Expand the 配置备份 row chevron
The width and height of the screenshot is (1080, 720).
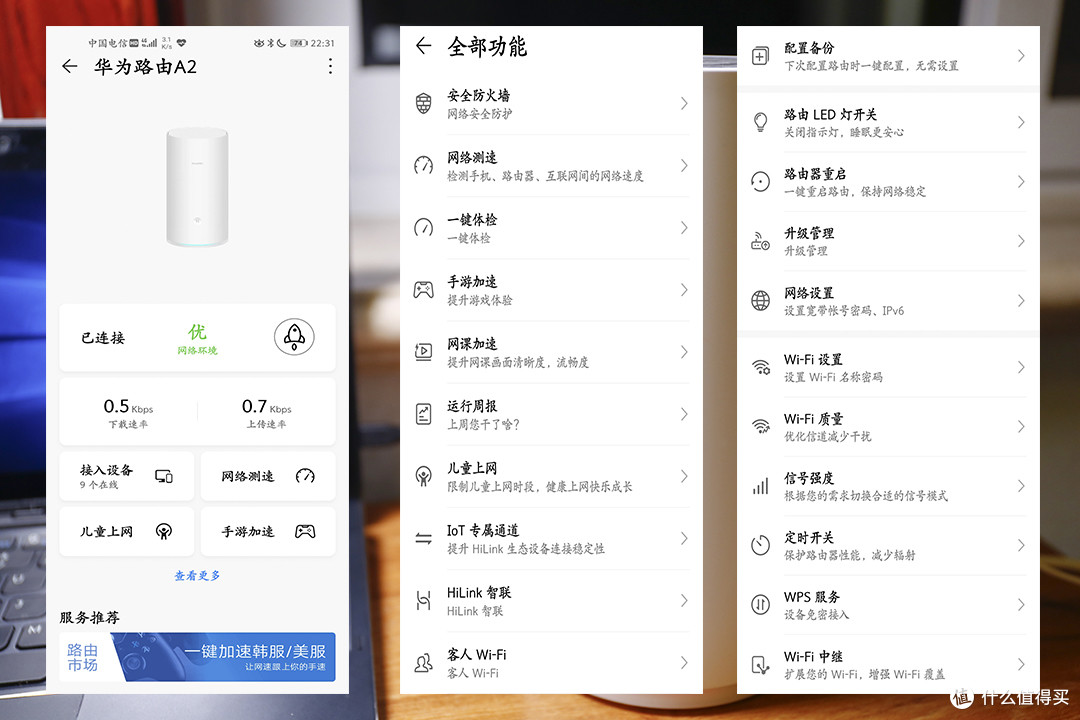(x=1021, y=56)
